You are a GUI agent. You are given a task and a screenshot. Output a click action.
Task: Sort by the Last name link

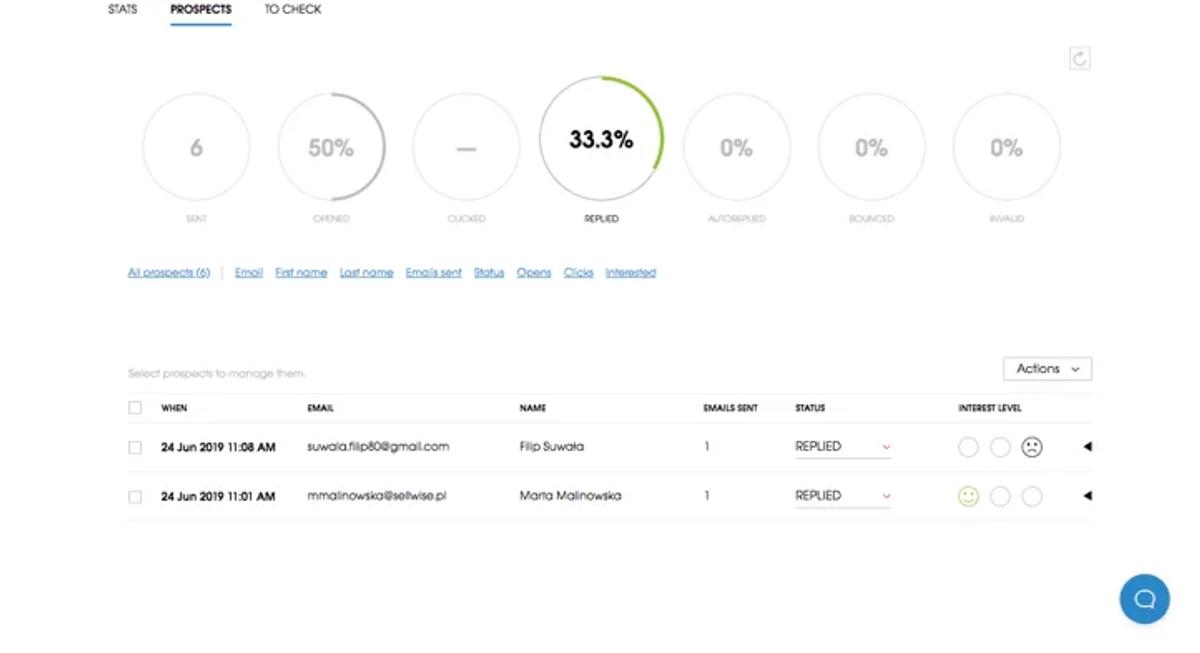coord(366,273)
